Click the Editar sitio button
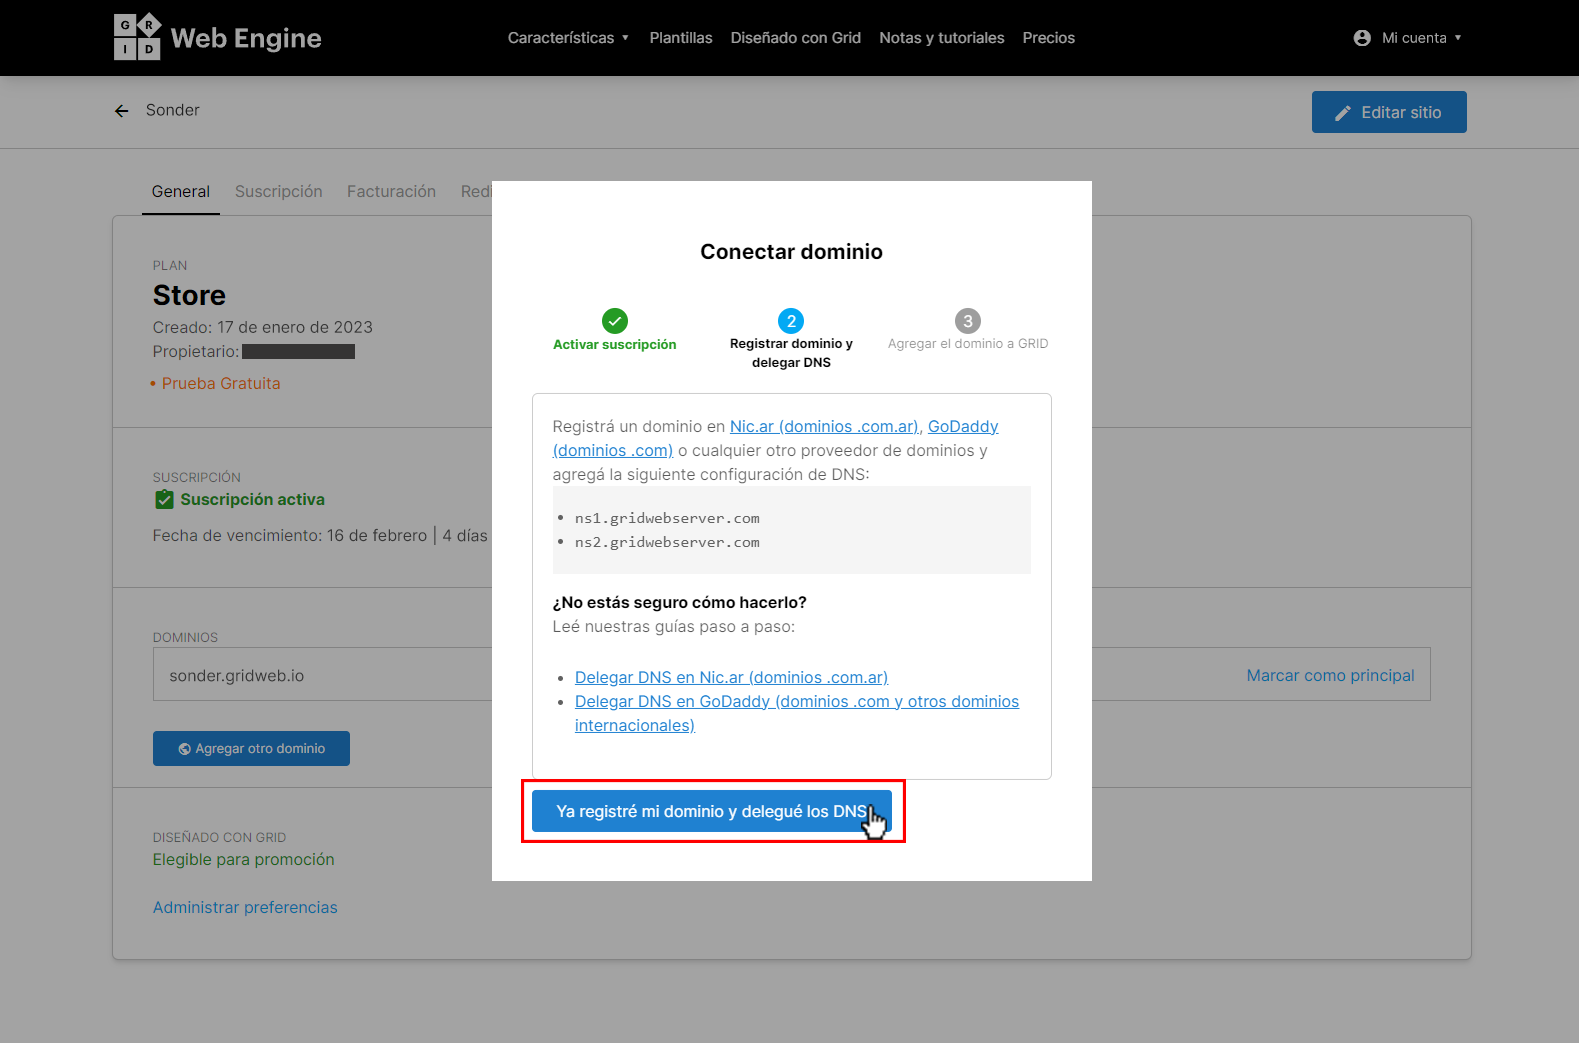1579x1043 pixels. (x=1389, y=112)
